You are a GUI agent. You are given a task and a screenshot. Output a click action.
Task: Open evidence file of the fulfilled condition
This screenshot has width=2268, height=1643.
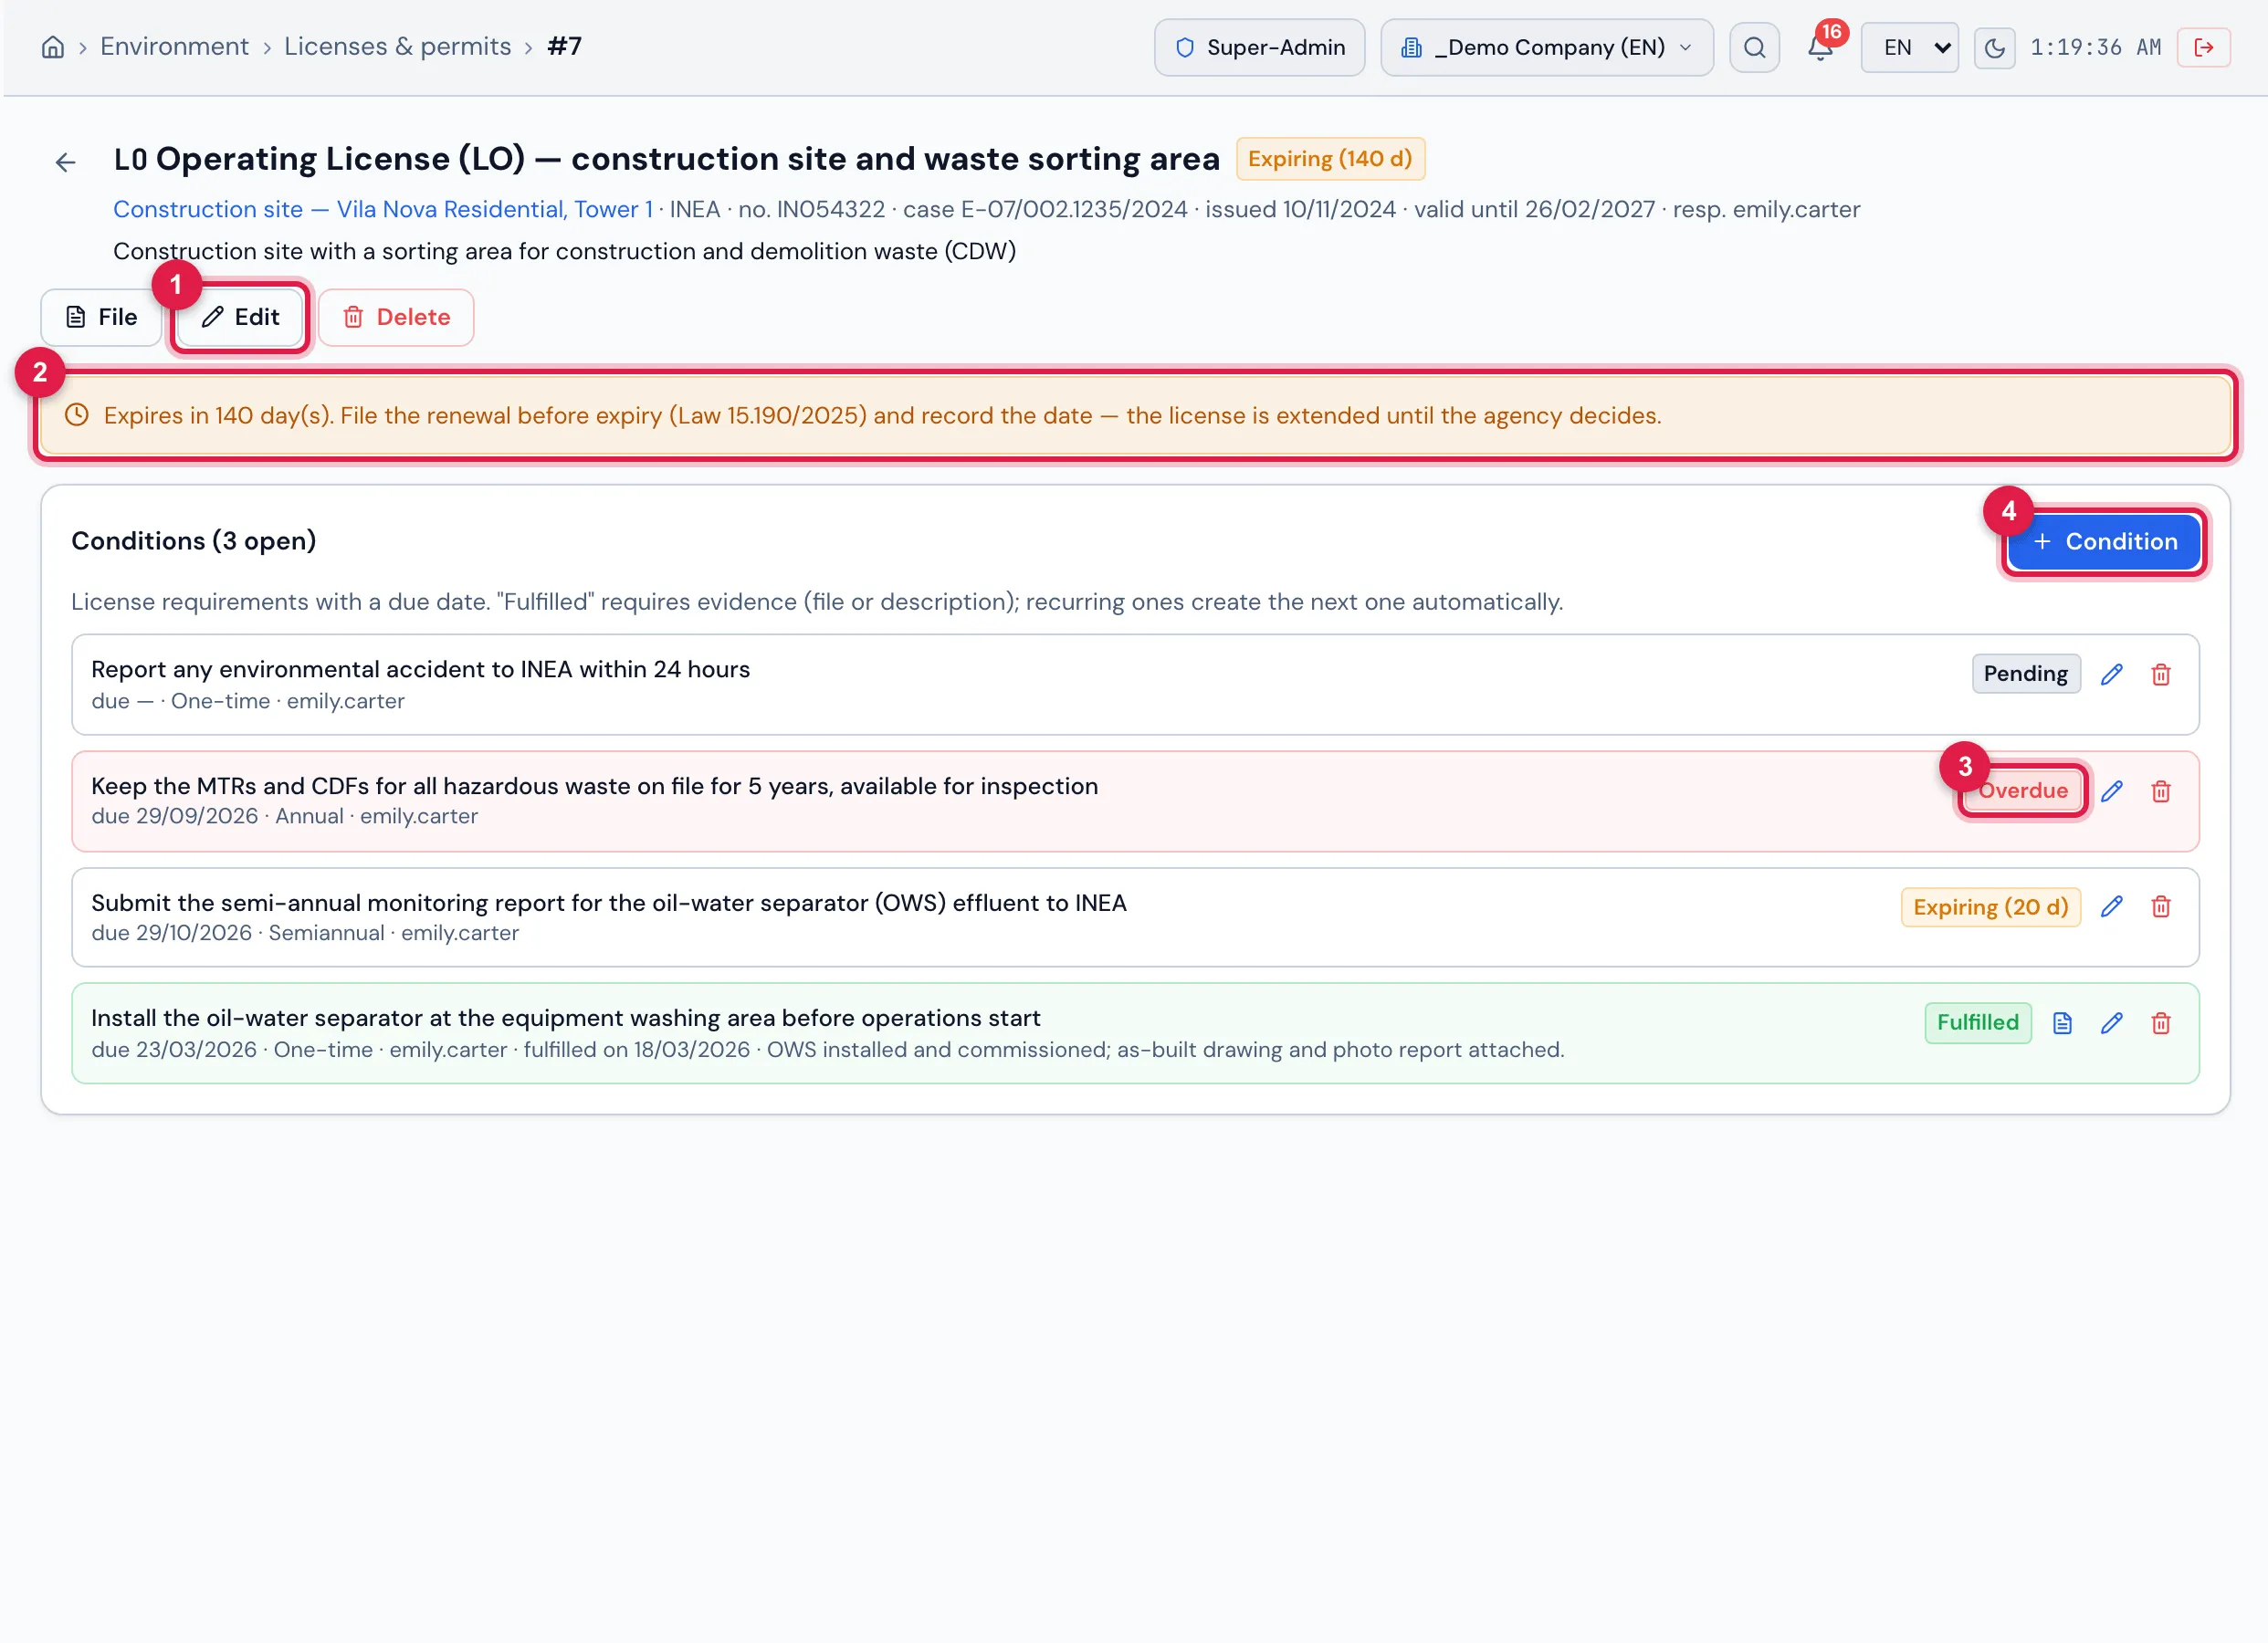[2062, 1023]
